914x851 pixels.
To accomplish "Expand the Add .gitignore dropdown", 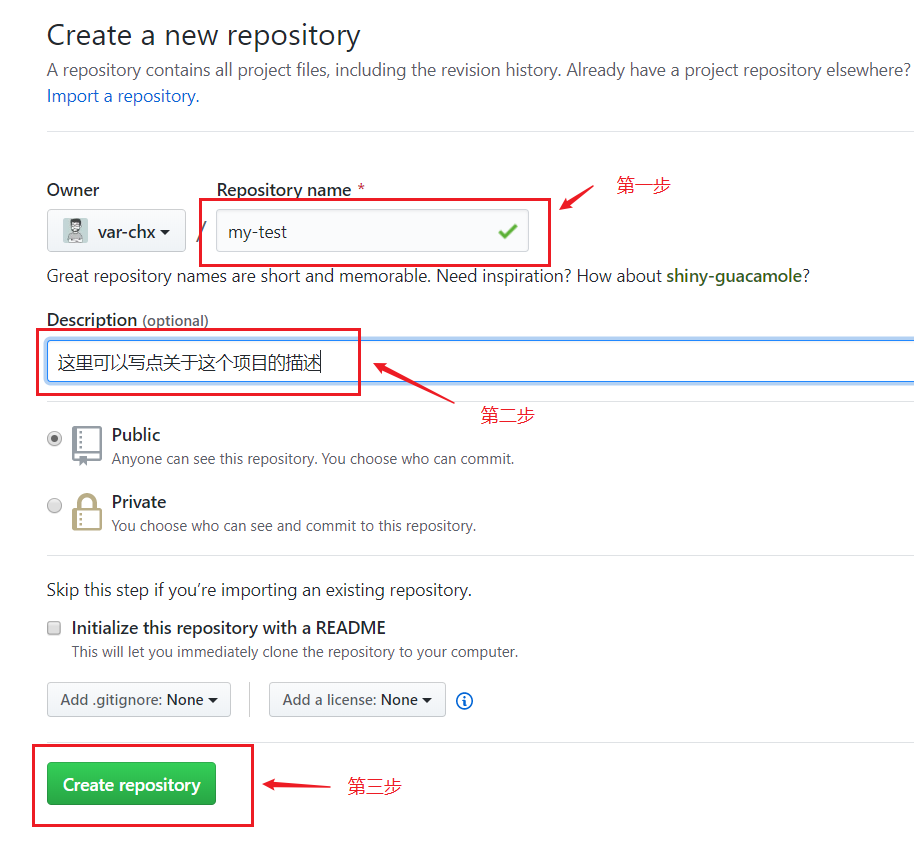I will pyautogui.click(x=139, y=700).
